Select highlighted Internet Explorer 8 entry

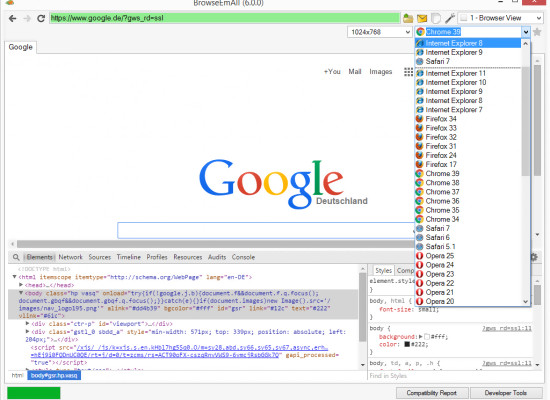pyautogui.click(x=468, y=43)
